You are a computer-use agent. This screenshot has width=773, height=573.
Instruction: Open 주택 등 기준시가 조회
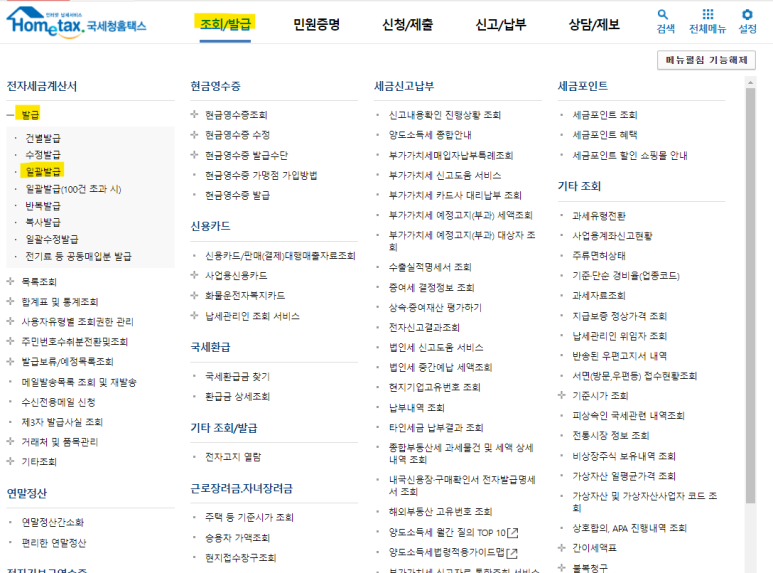click(249, 517)
